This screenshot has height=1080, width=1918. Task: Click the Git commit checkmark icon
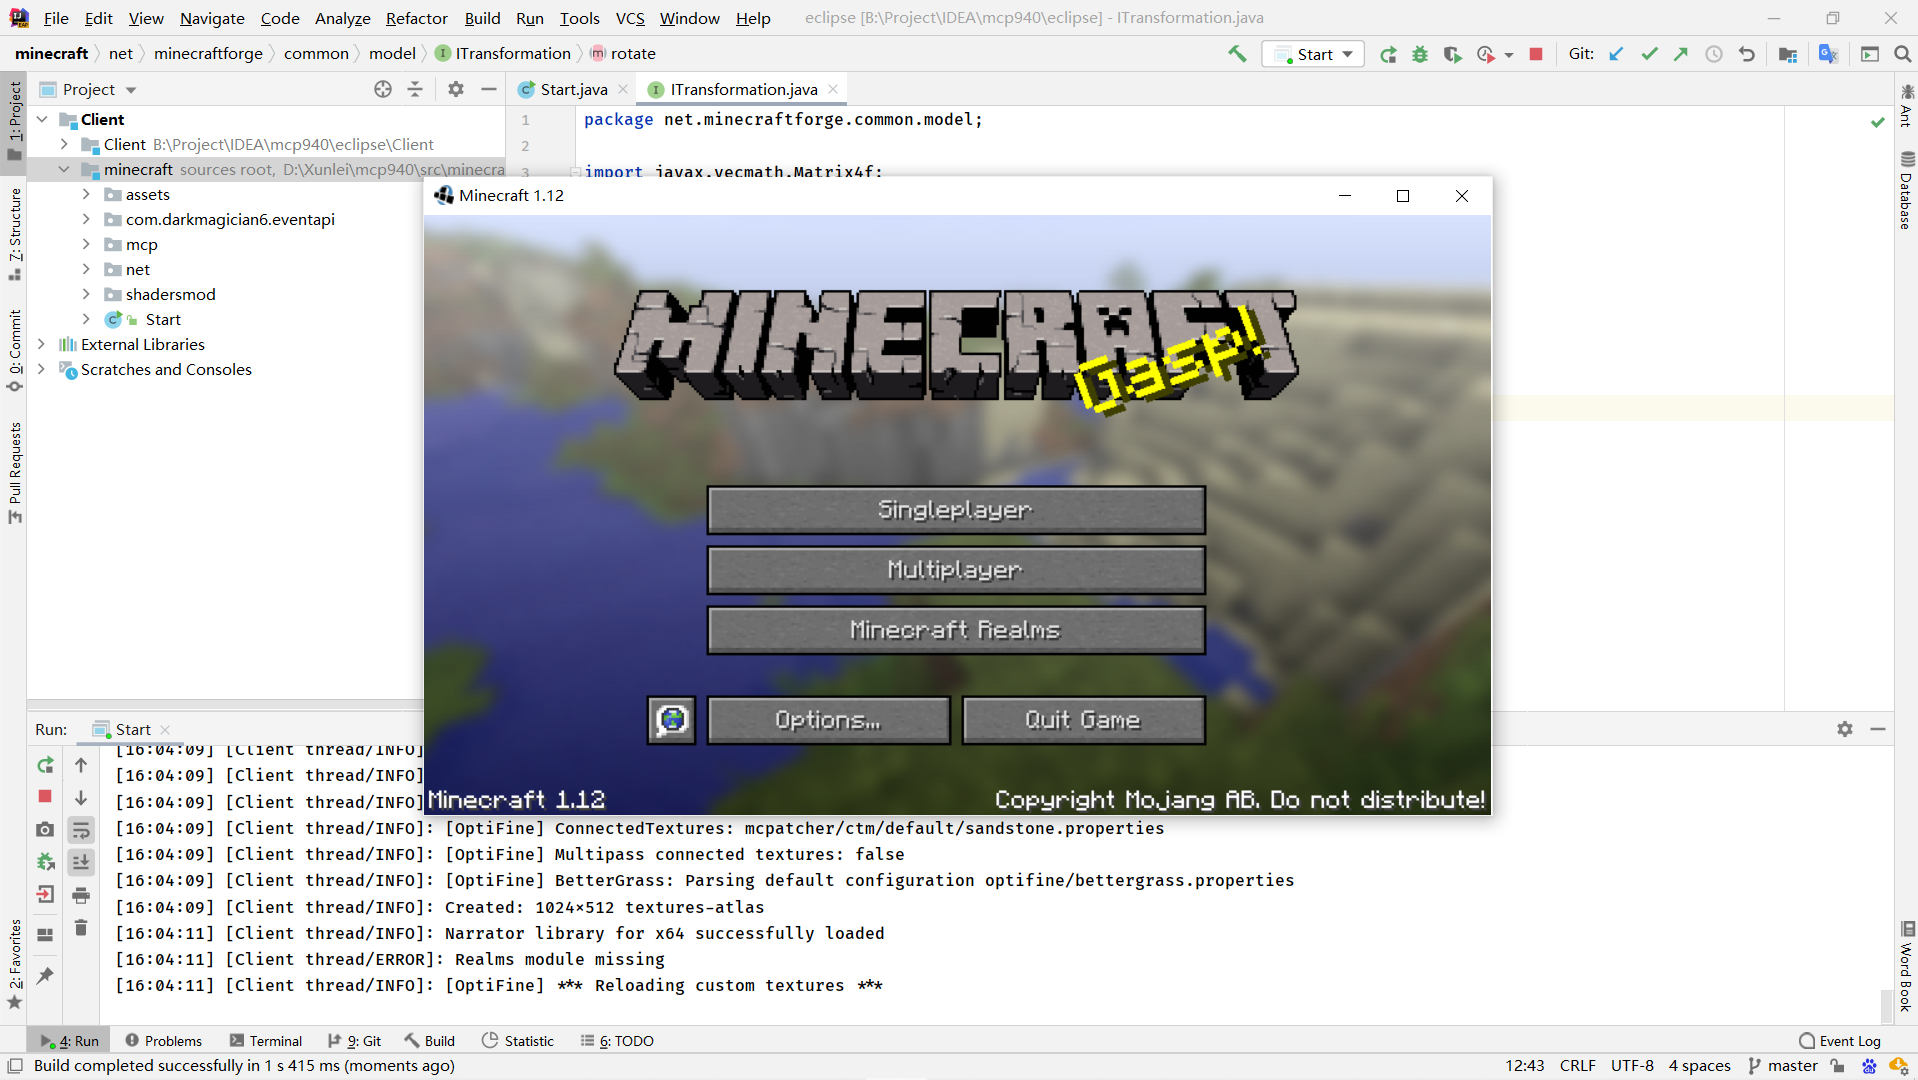(1649, 54)
